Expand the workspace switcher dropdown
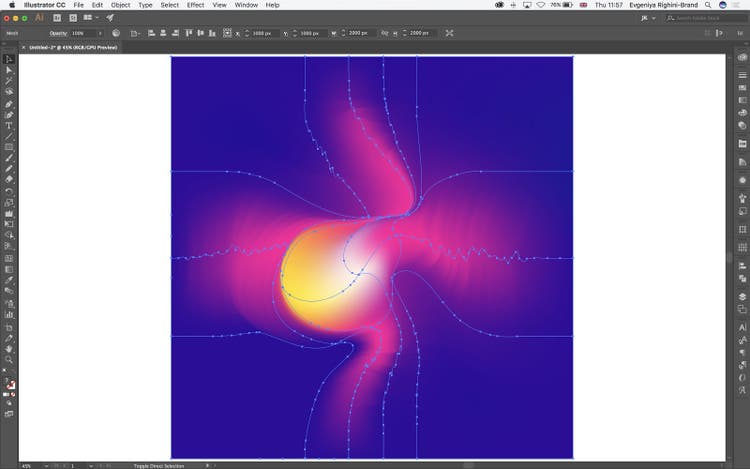The width and height of the screenshot is (750, 469). [649, 18]
